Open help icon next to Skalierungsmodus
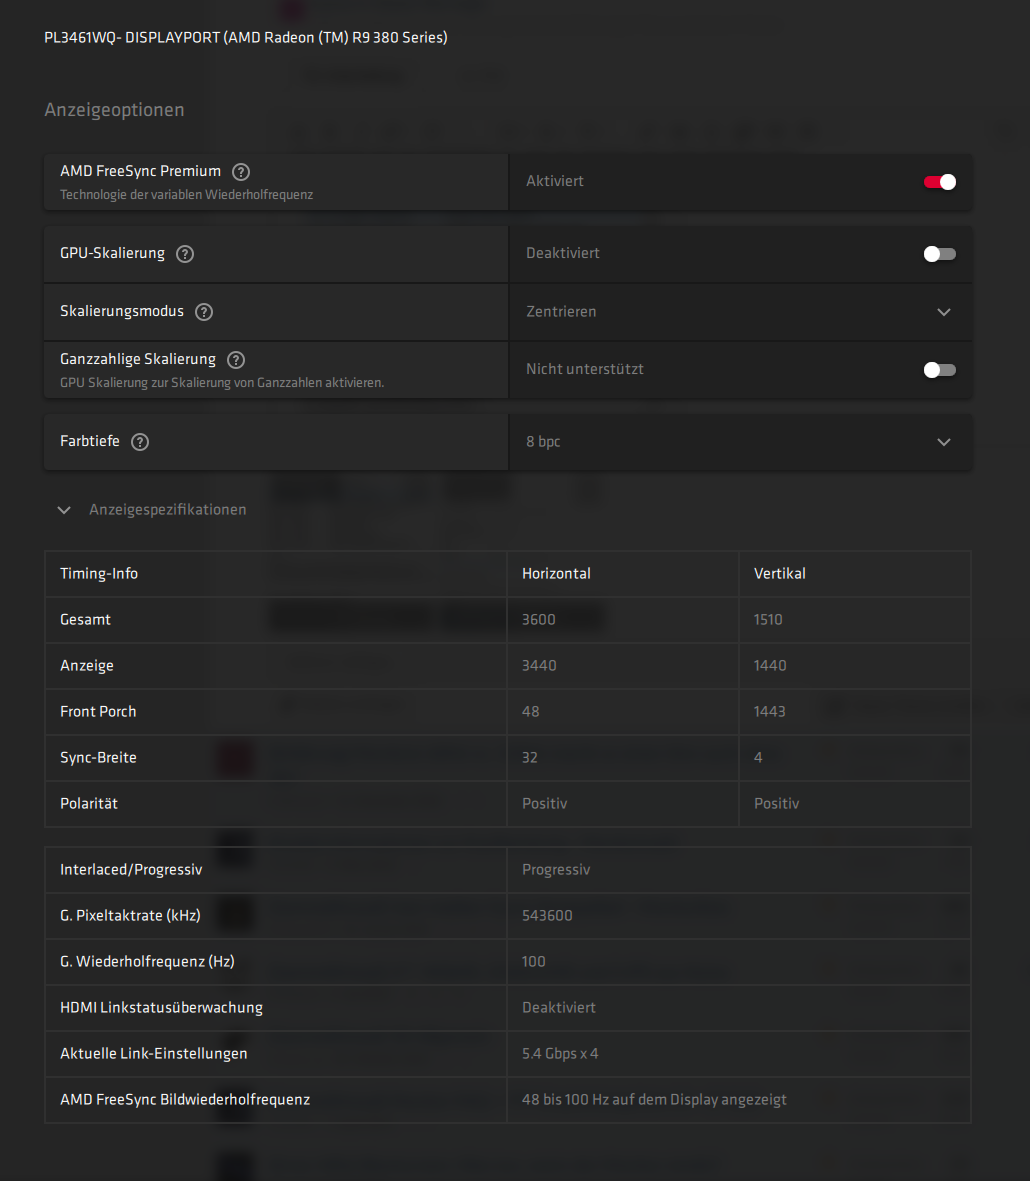Viewport: 1030px width, 1181px height. coord(204,312)
